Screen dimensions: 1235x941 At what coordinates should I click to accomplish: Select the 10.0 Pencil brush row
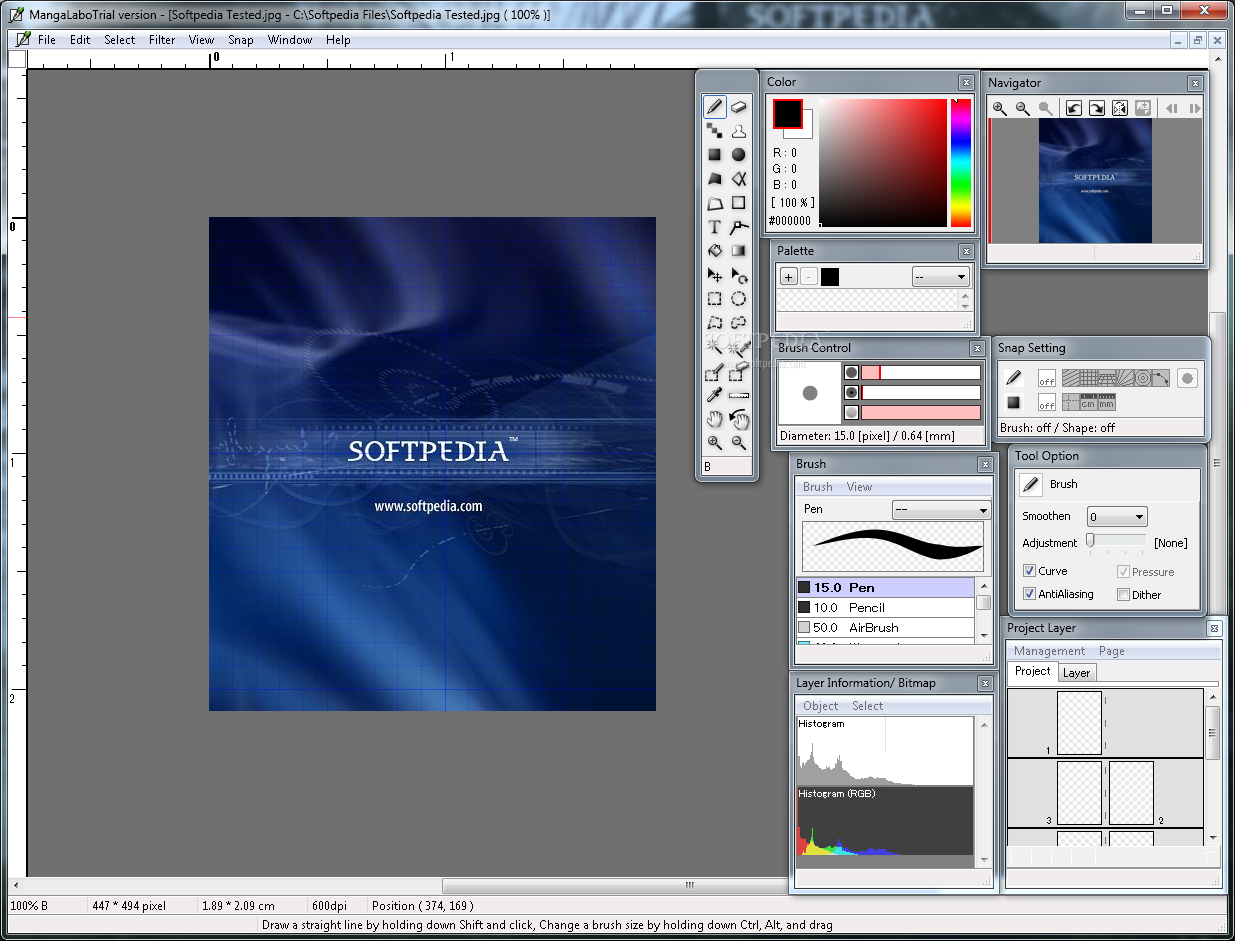[x=885, y=607]
